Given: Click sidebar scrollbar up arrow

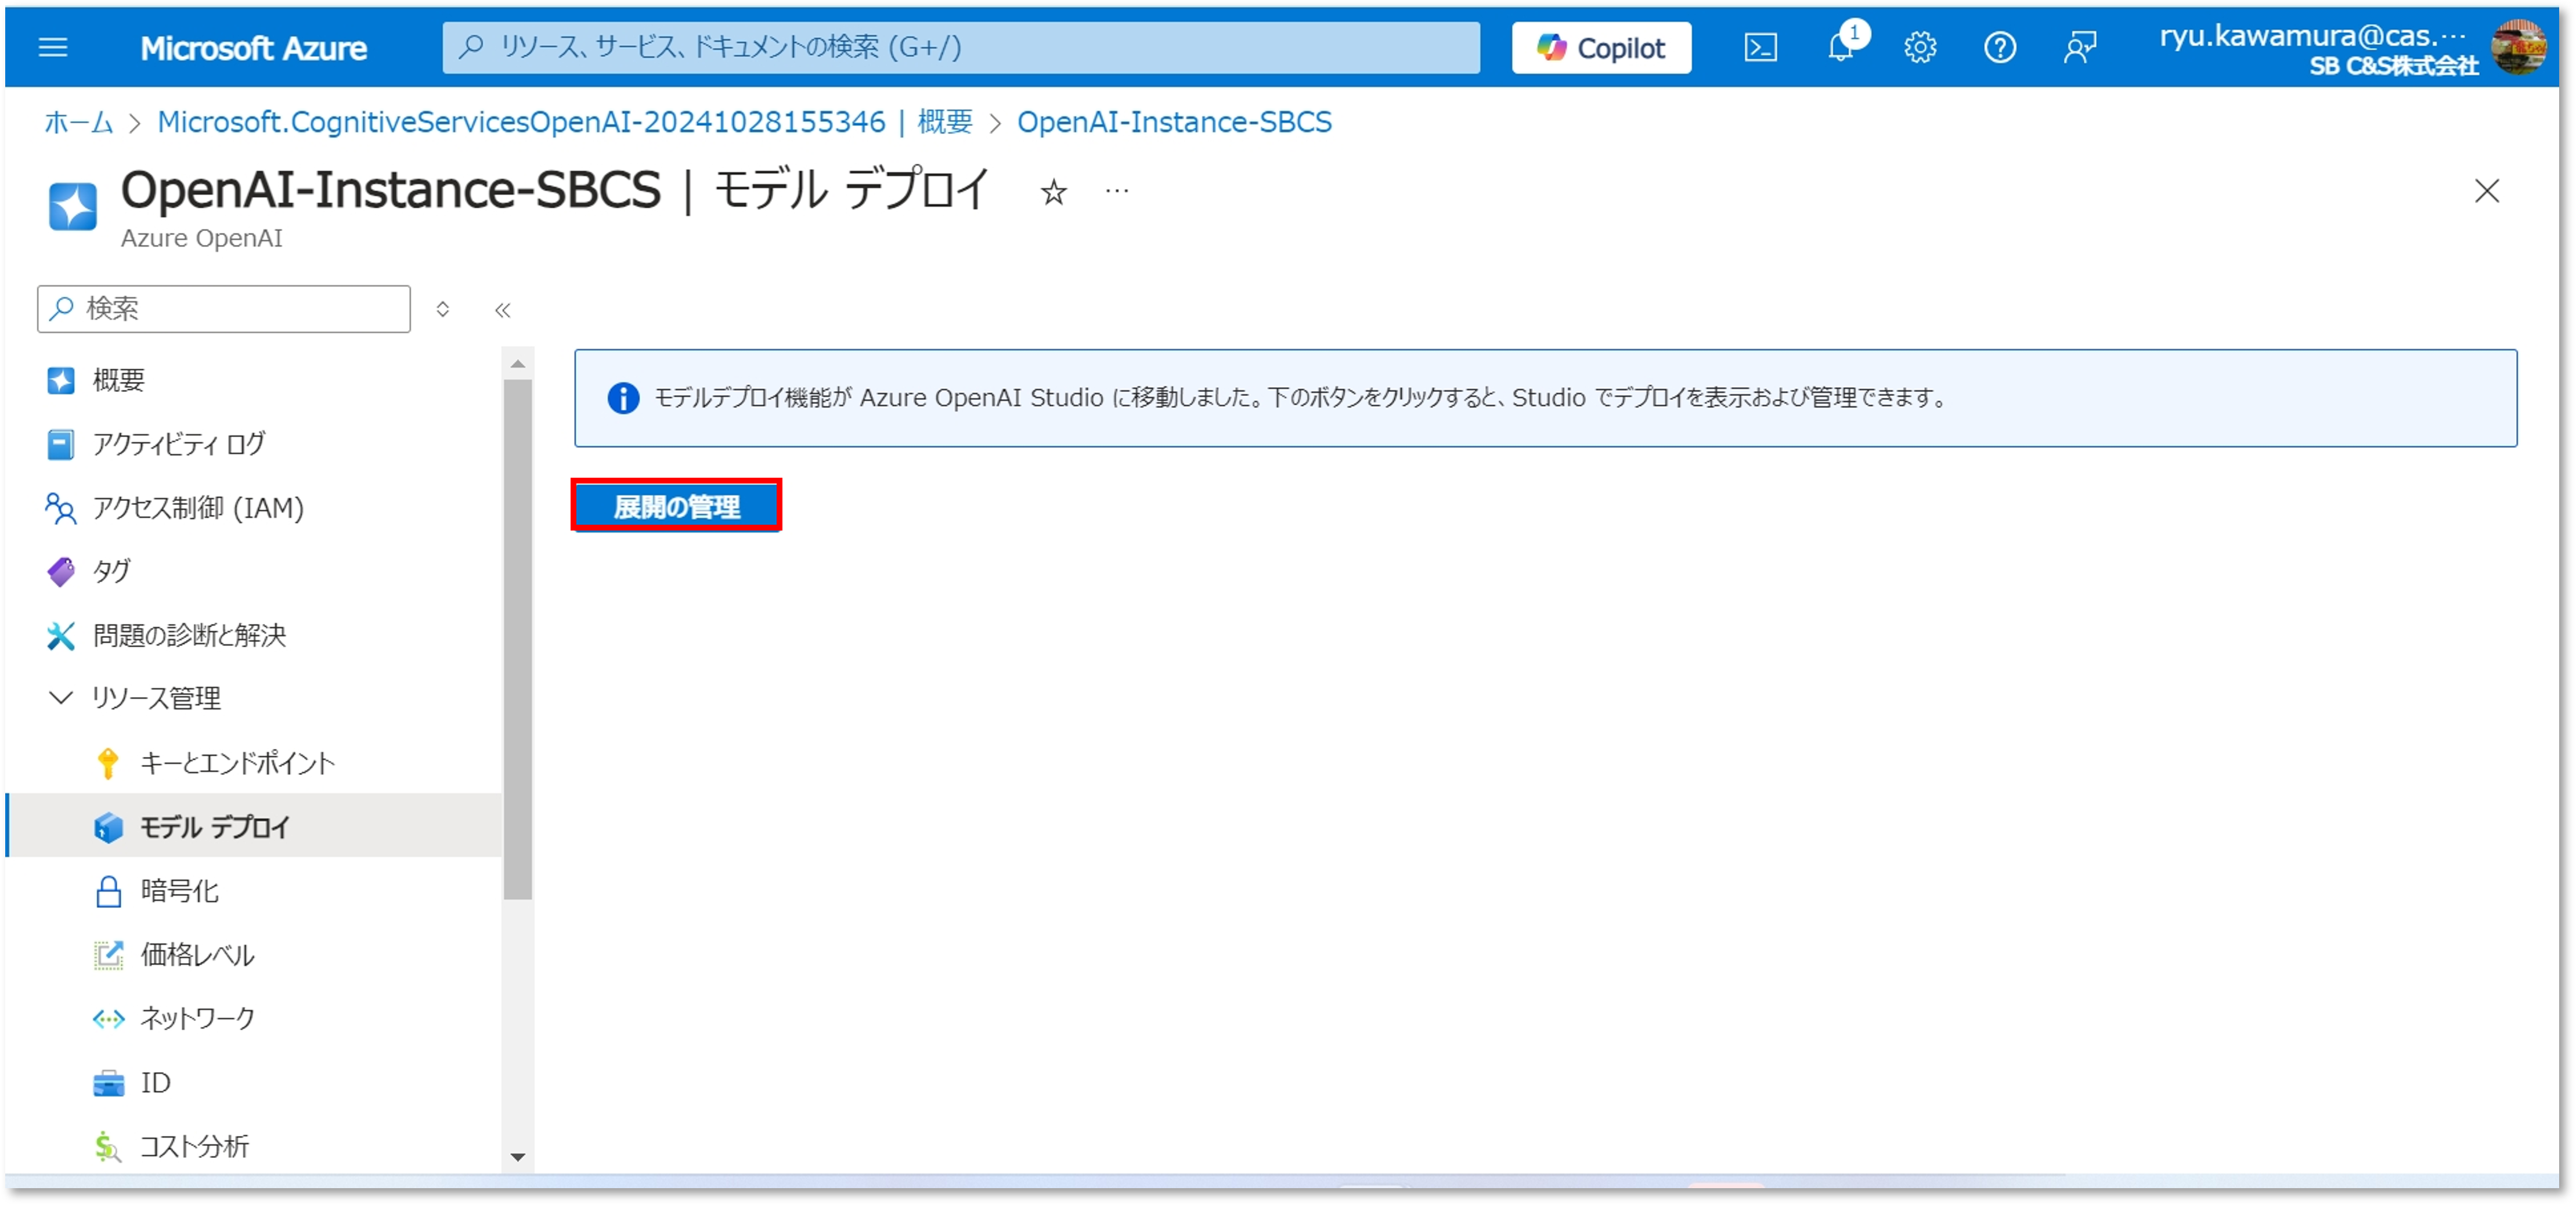Looking at the screenshot, I should click(x=518, y=364).
